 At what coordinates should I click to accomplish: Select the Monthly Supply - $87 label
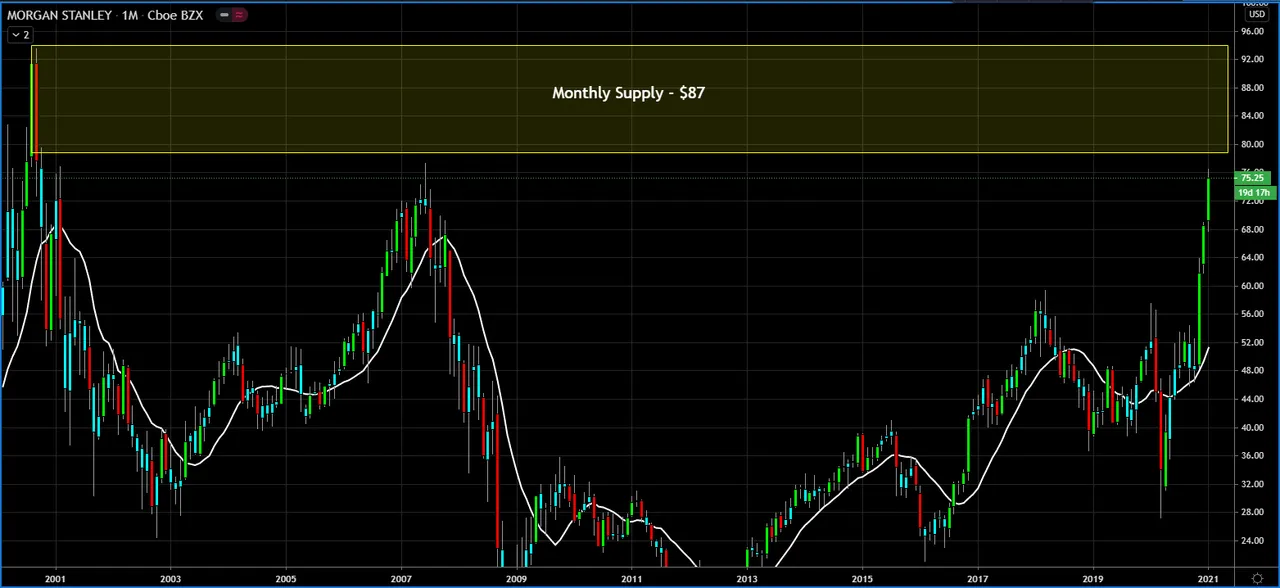628,92
